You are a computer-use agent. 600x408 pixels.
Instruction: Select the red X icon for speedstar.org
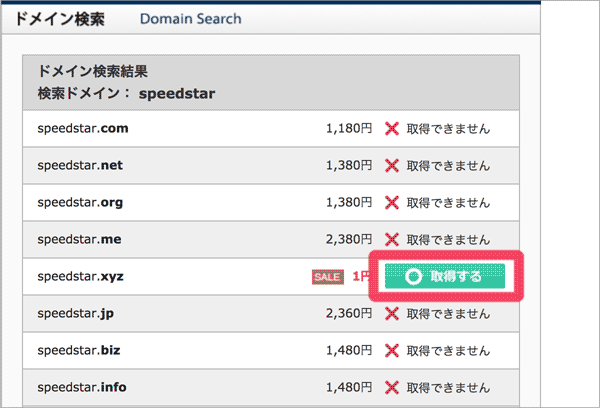(x=392, y=203)
